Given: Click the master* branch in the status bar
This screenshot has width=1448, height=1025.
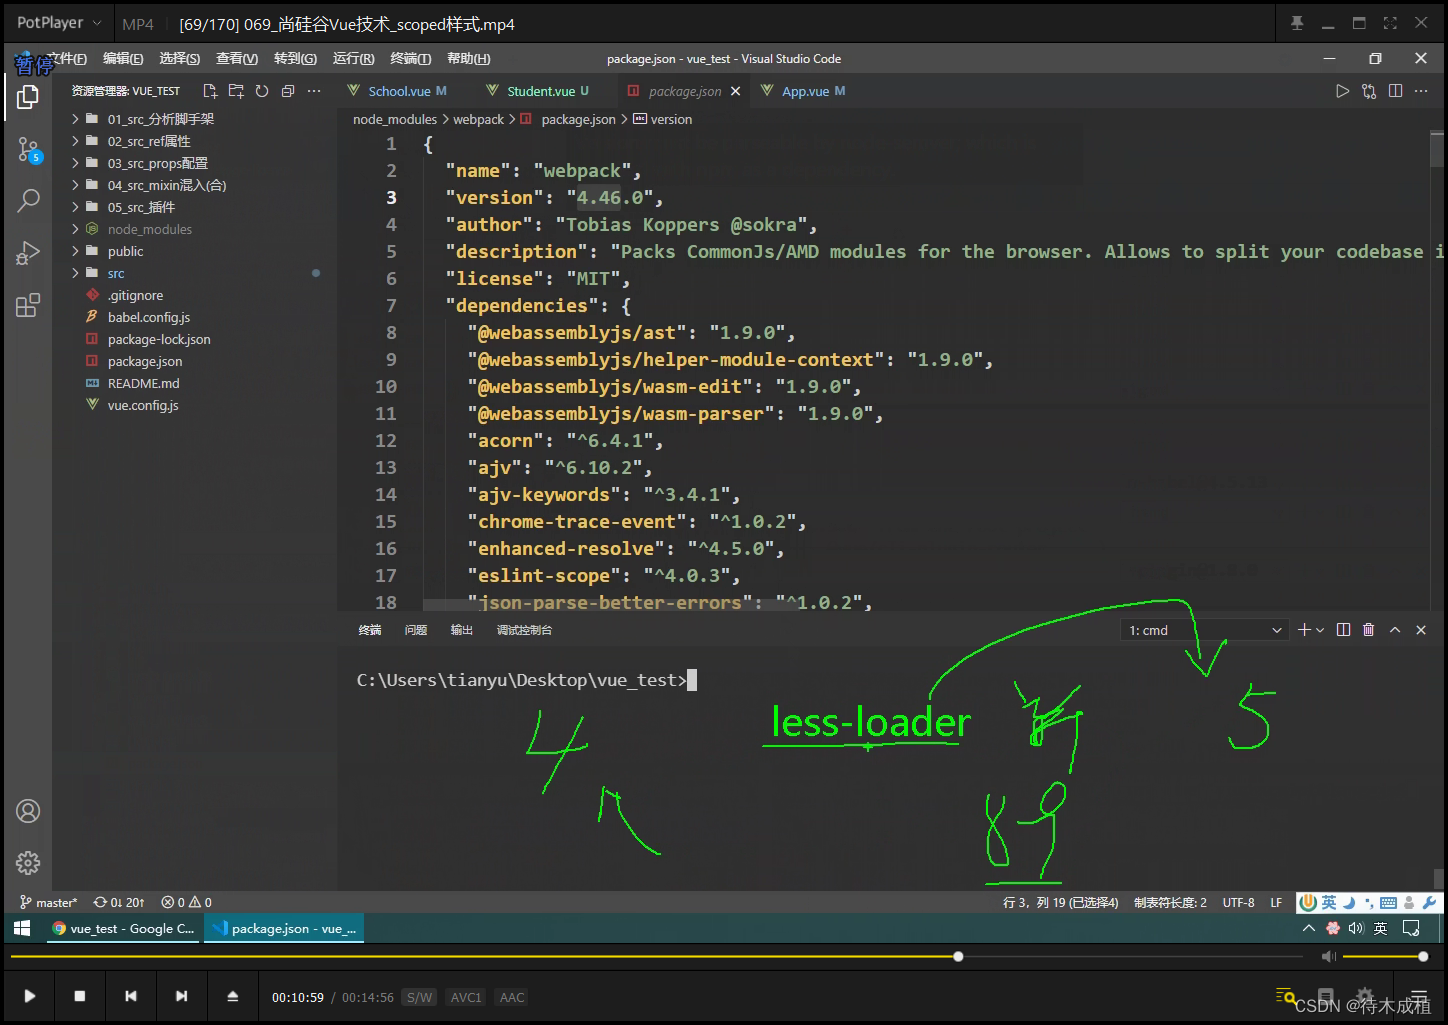Looking at the screenshot, I should click(48, 902).
